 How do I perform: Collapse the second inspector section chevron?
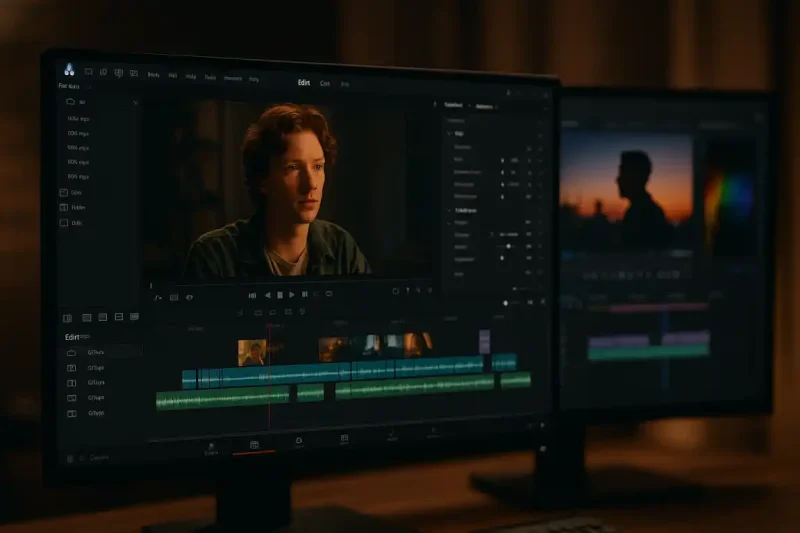449,211
